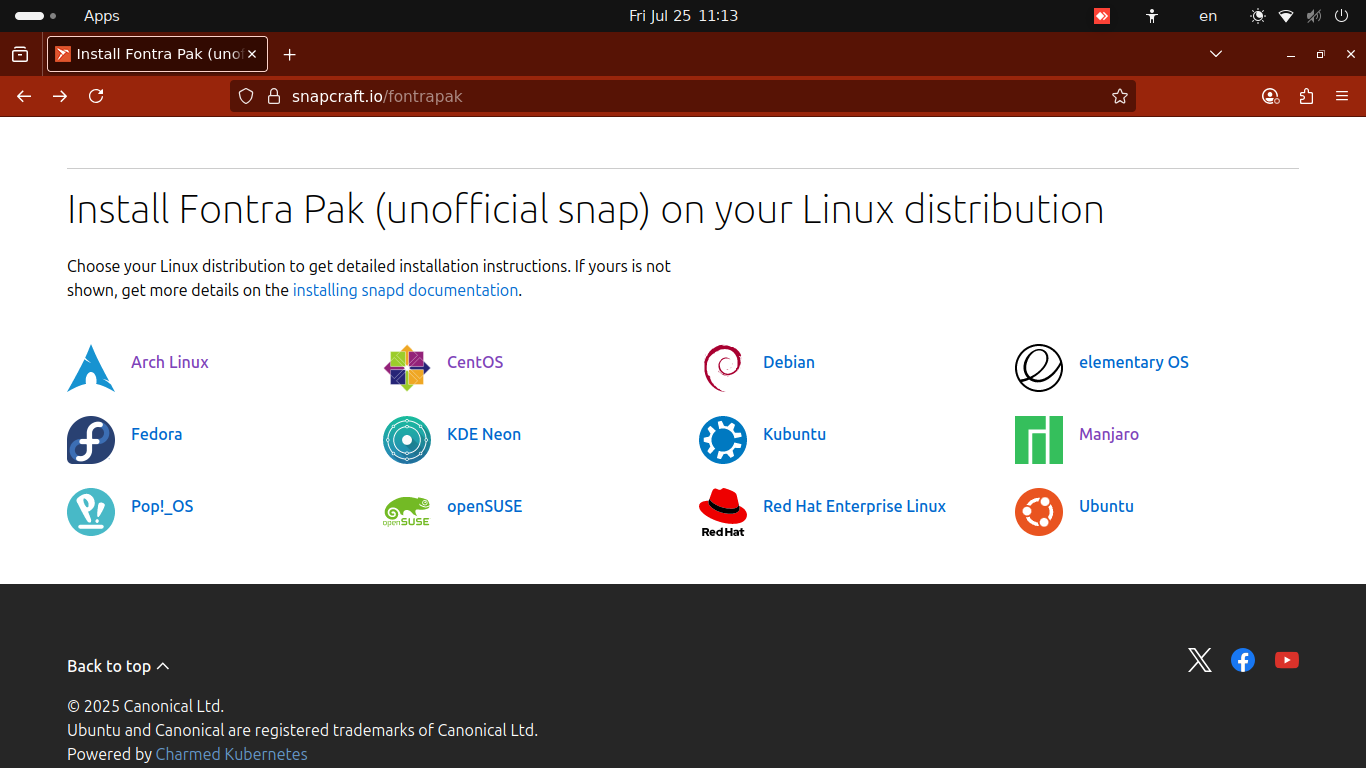The width and height of the screenshot is (1366, 768).
Task: View site security padlock info
Action: click(x=274, y=96)
